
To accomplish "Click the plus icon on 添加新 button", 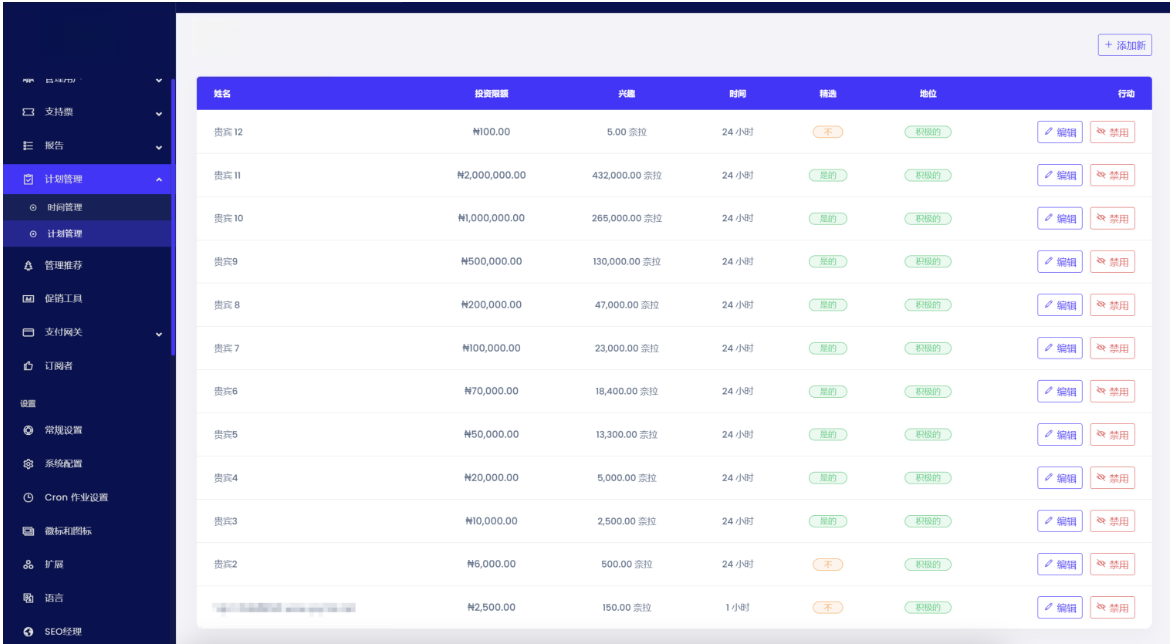I will (x=1108, y=45).
